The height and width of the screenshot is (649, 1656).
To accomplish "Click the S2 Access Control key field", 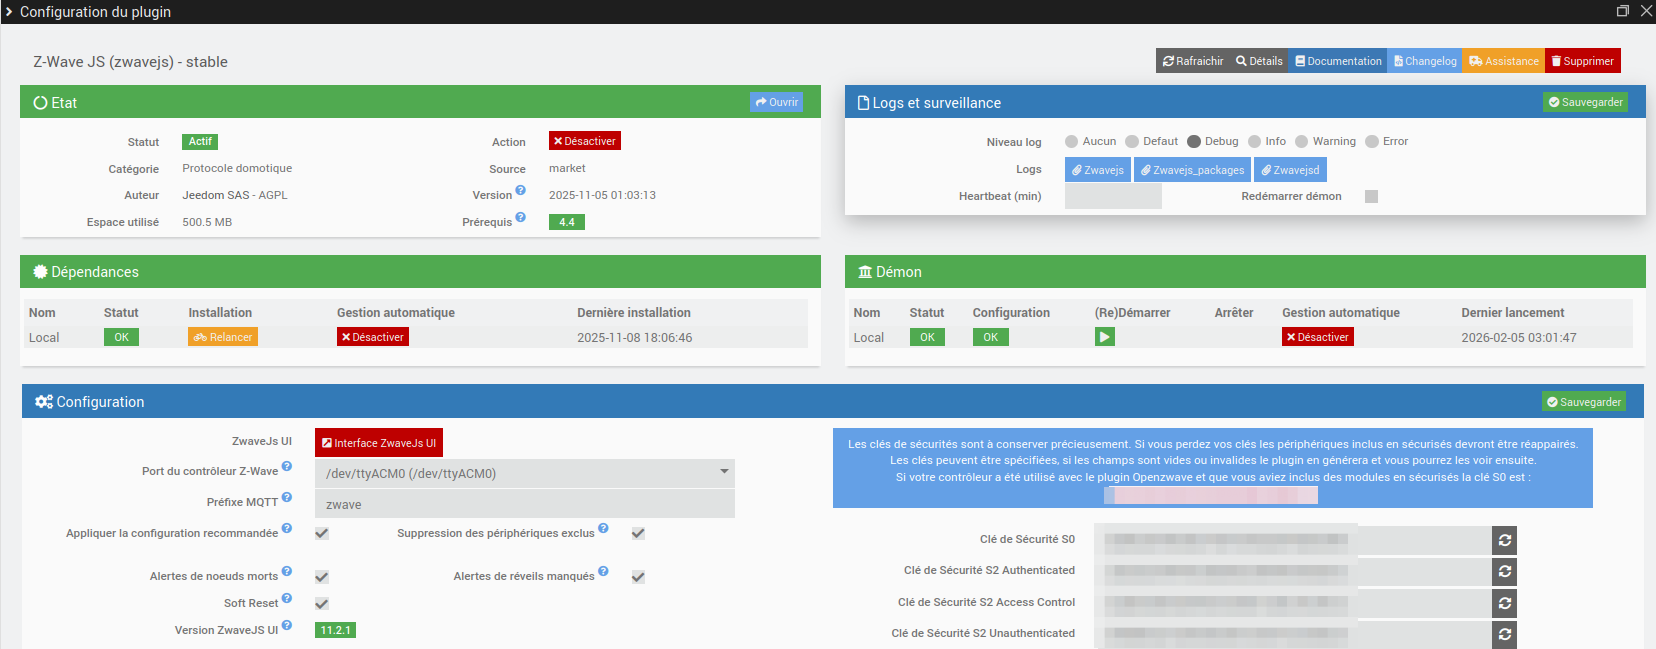I will pyautogui.click(x=1293, y=604).
